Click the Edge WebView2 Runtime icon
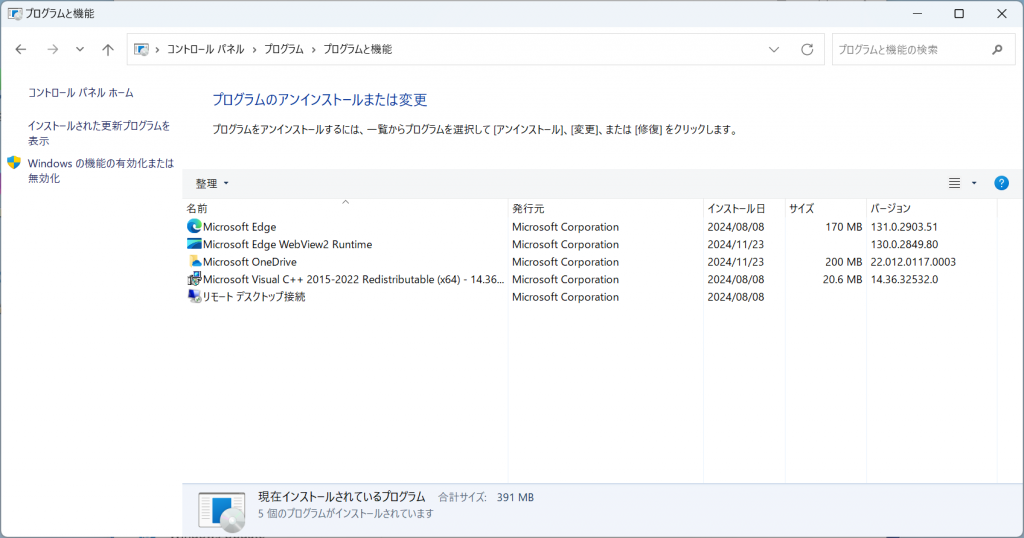1024x538 pixels. tap(194, 244)
